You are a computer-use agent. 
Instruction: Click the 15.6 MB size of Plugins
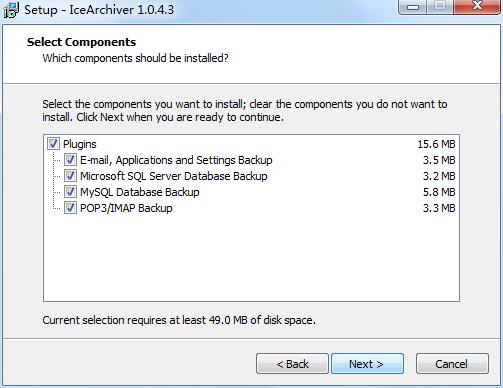436,144
